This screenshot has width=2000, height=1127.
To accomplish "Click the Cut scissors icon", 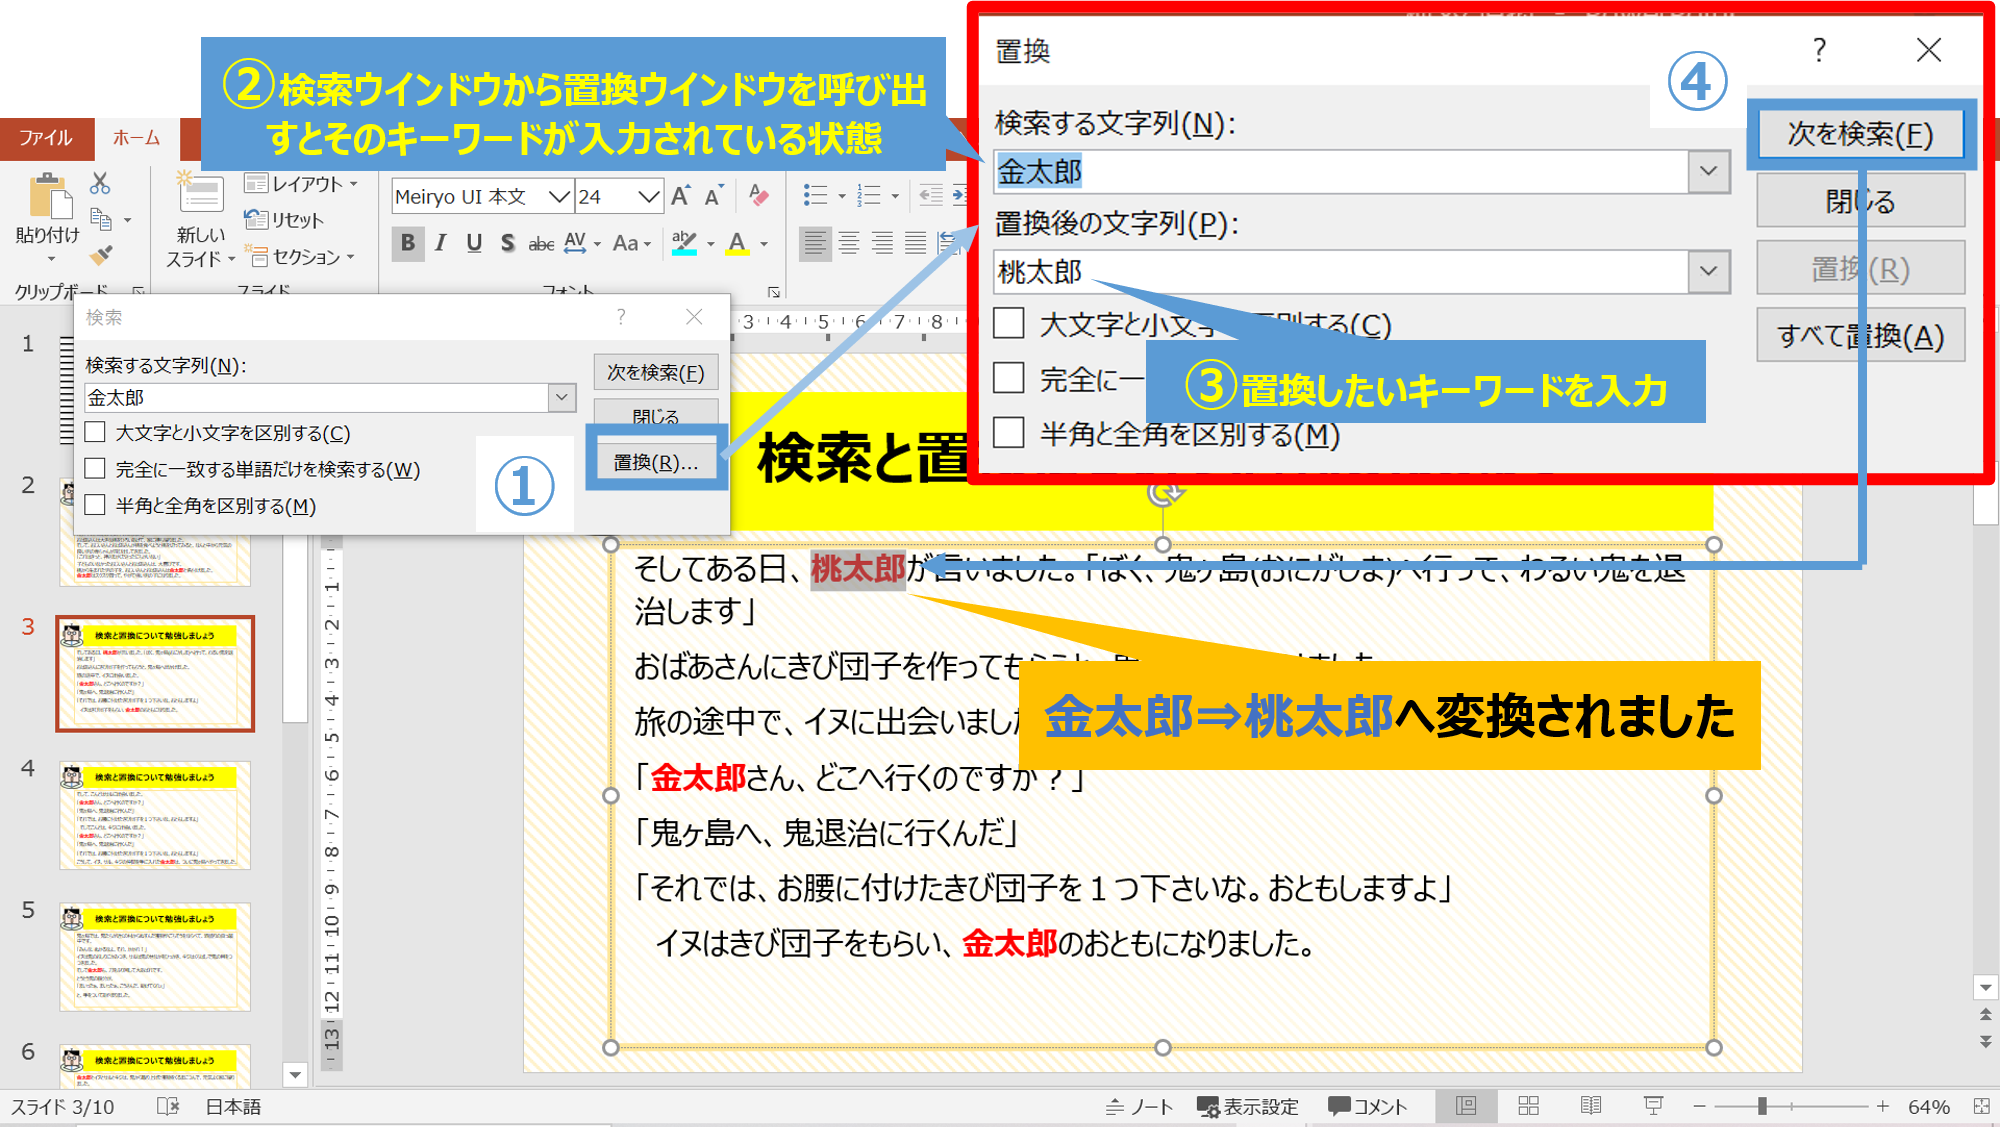I will 100,183.
